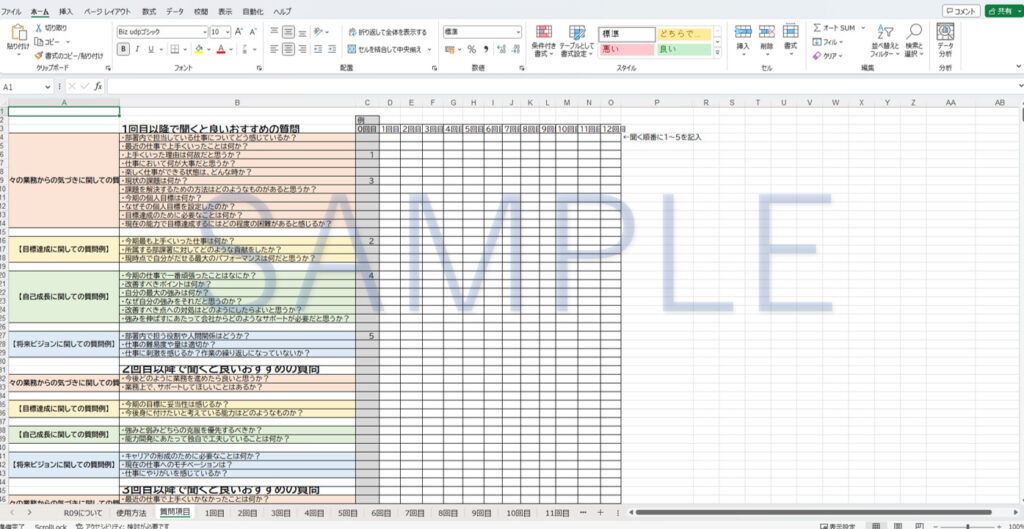Expand the Merge and Center dropdown arrow
Image resolution: width=1024 pixels, height=529 pixels.
[430, 49]
